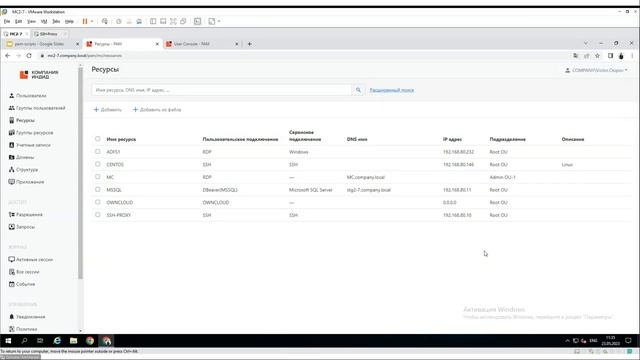Viewport: 640px width, 360px height.
Task: Open Все сессии in sidebar
Action: point(24,271)
